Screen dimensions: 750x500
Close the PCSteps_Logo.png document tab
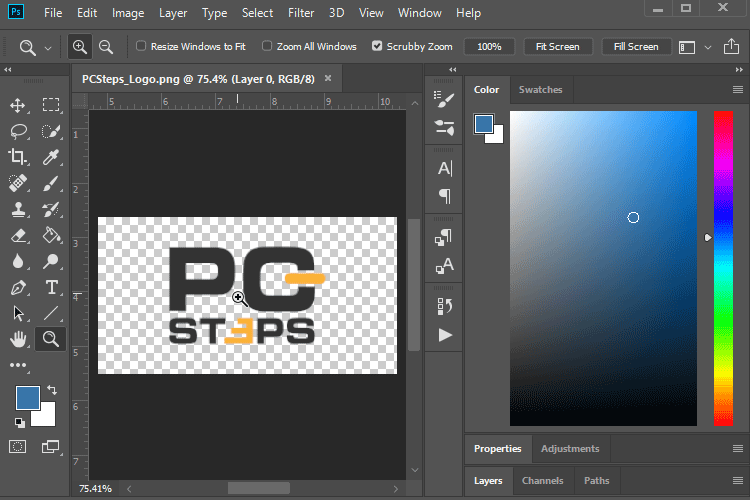click(x=328, y=78)
